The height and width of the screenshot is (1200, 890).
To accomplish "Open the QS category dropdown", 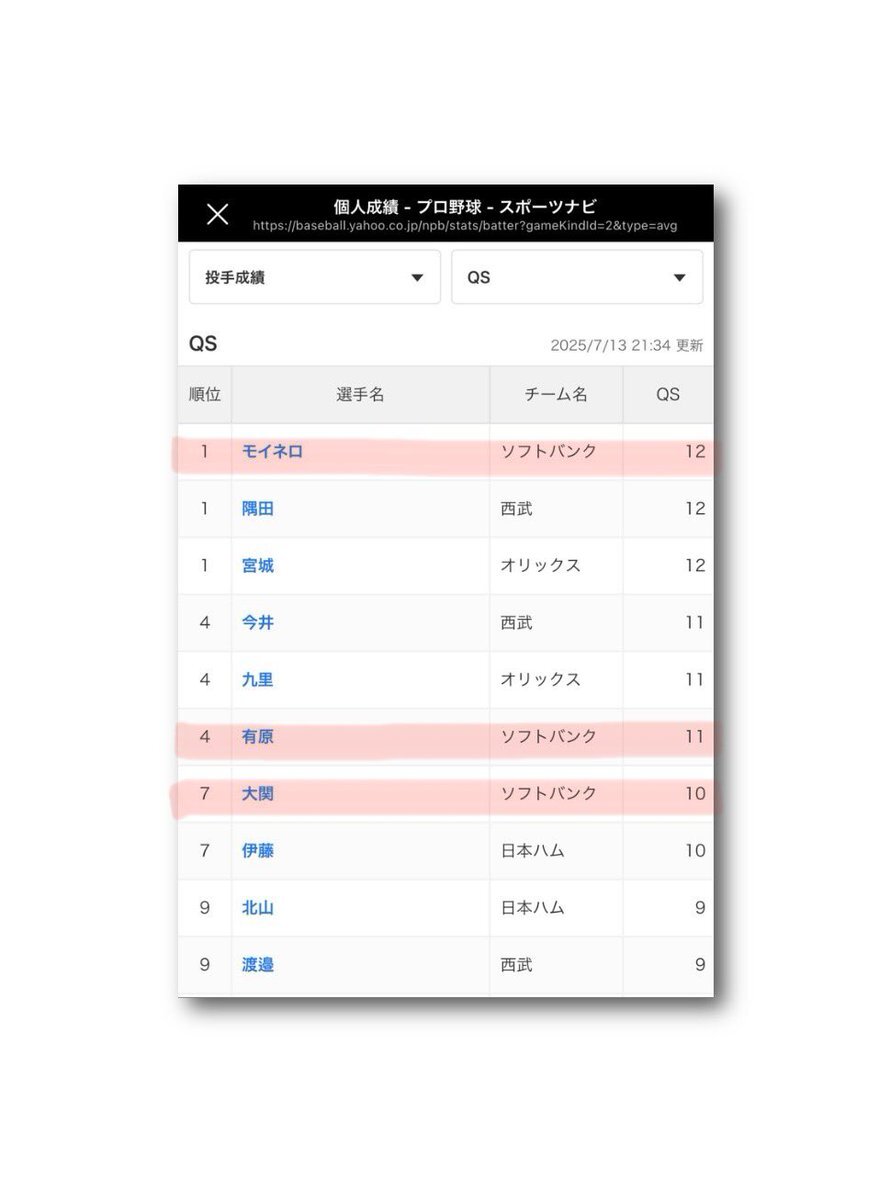I will pos(577,277).
